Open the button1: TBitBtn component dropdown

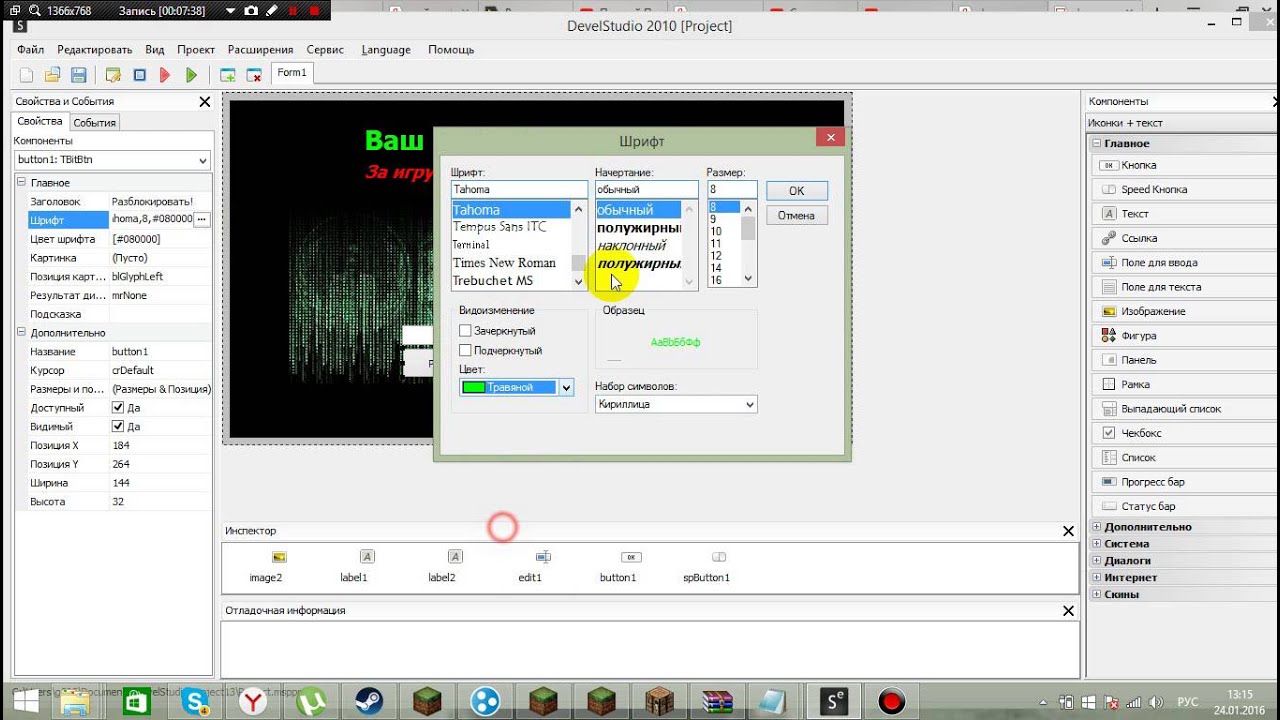[x=203, y=160]
